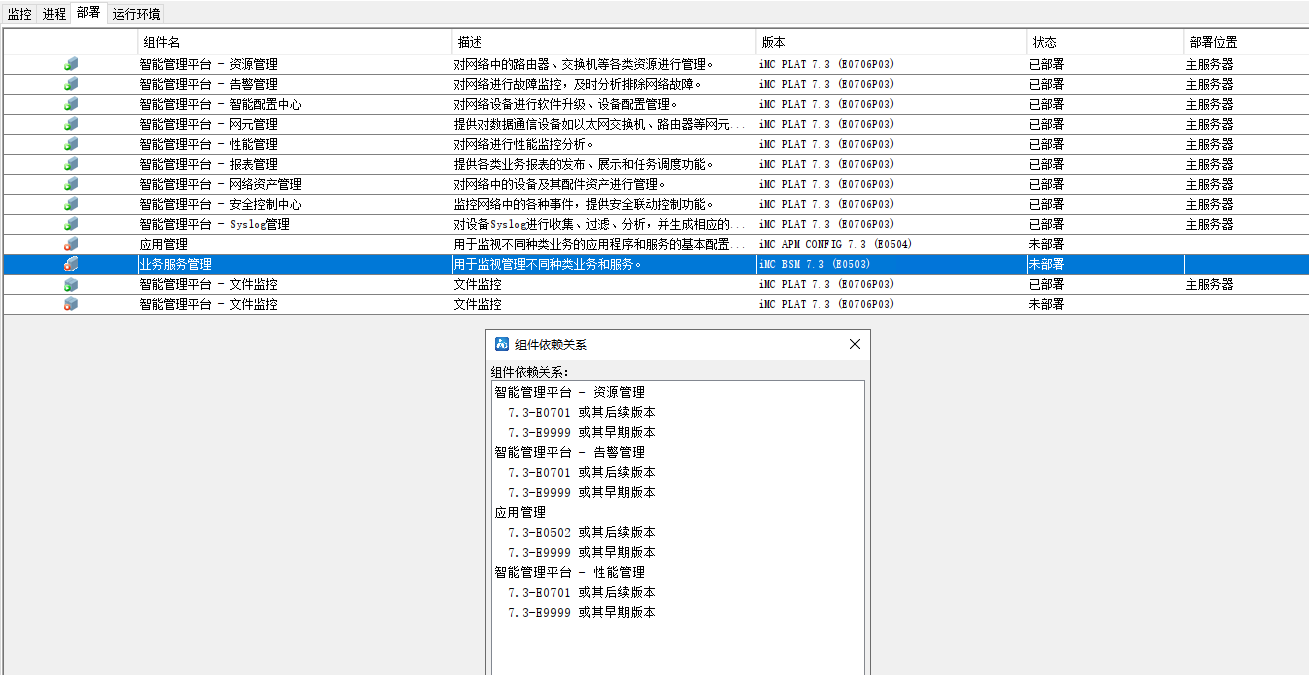Click 主服务器 location in 资源管理 row
Image resolution: width=1309 pixels, height=675 pixels.
pyautogui.click(x=1209, y=64)
